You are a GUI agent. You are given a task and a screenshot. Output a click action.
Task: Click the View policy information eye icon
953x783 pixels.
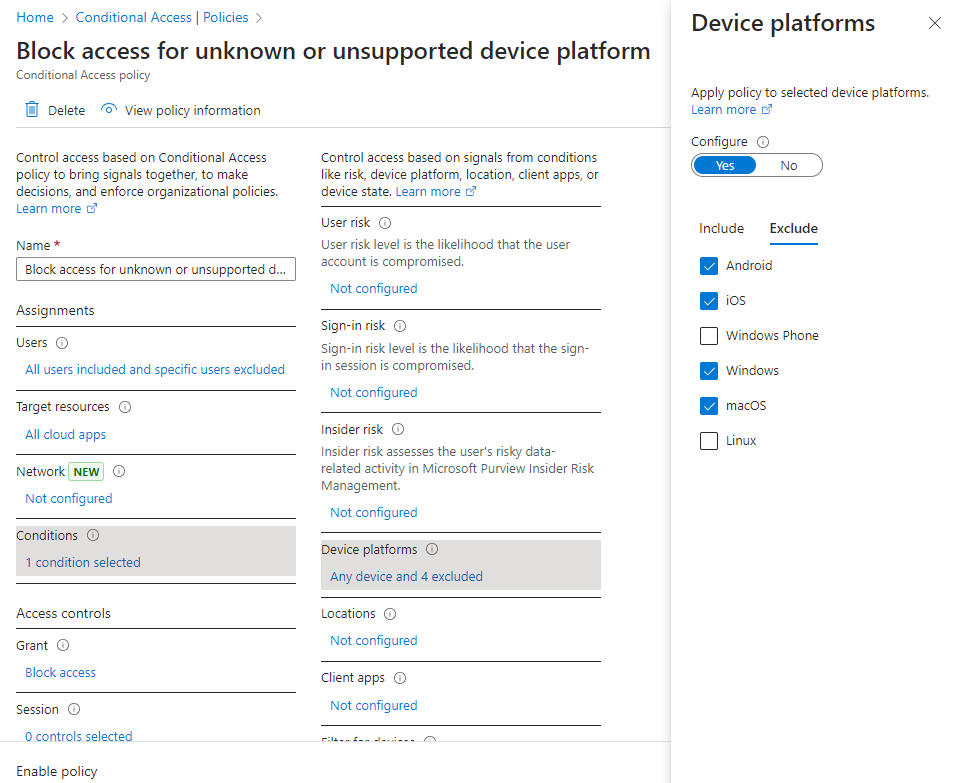pyautogui.click(x=109, y=110)
